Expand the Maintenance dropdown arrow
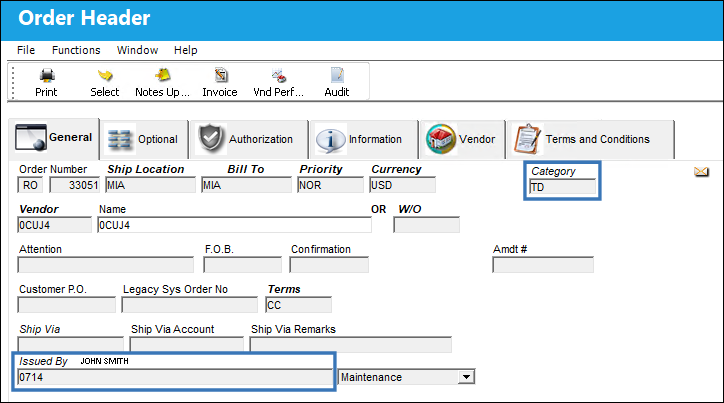This screenshot has width=724, height=403. point(466,377)
